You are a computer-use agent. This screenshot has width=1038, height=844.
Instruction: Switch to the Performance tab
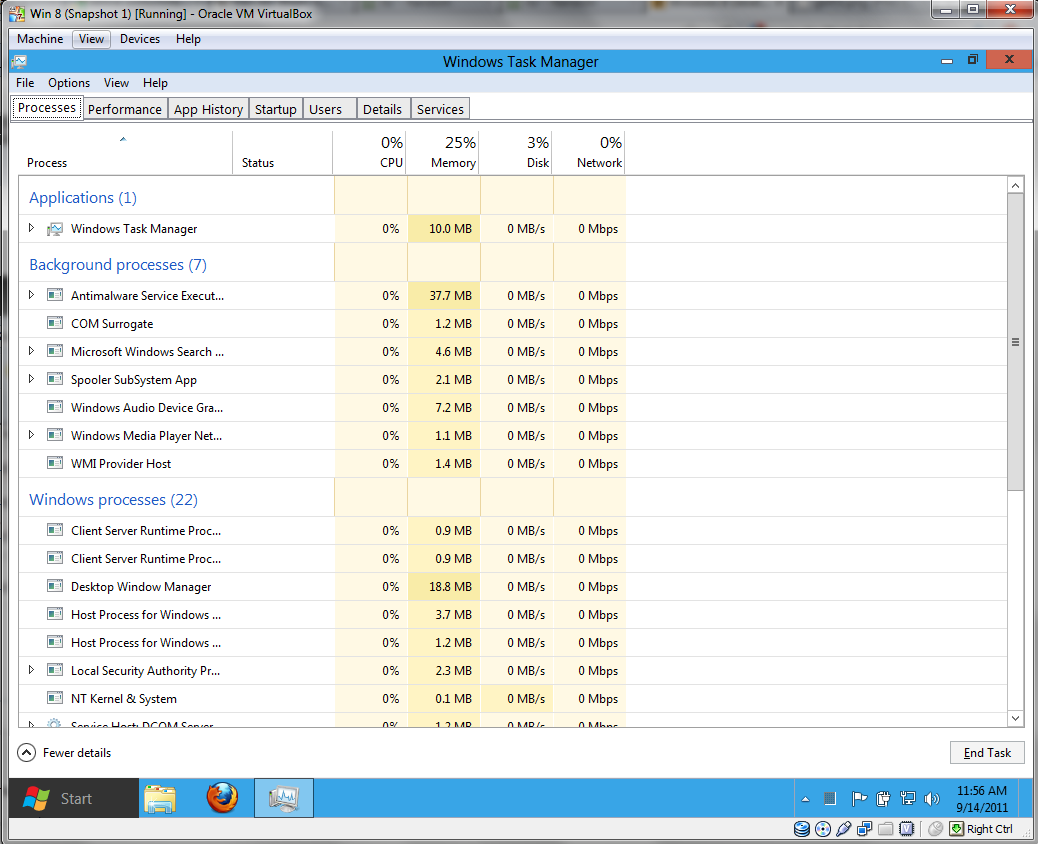tap(124, 109)
